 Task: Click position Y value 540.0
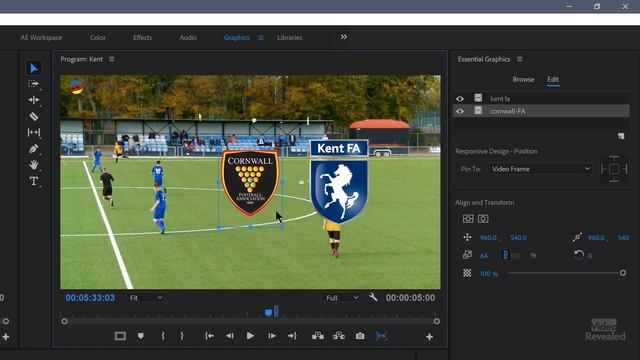(x=518, y=238)
